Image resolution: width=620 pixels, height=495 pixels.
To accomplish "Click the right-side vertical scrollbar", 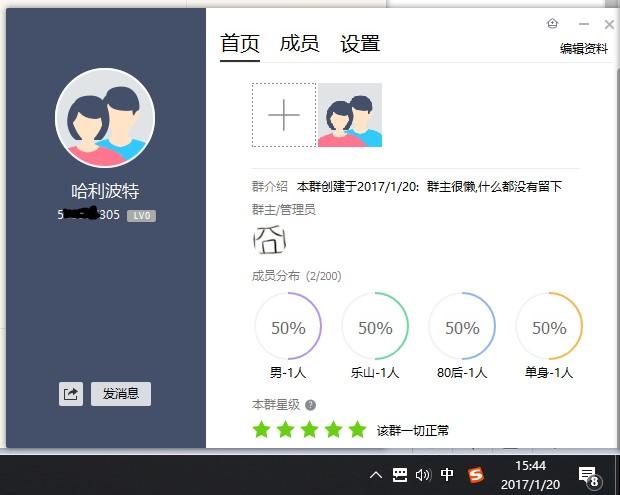I will click(618, 257).
